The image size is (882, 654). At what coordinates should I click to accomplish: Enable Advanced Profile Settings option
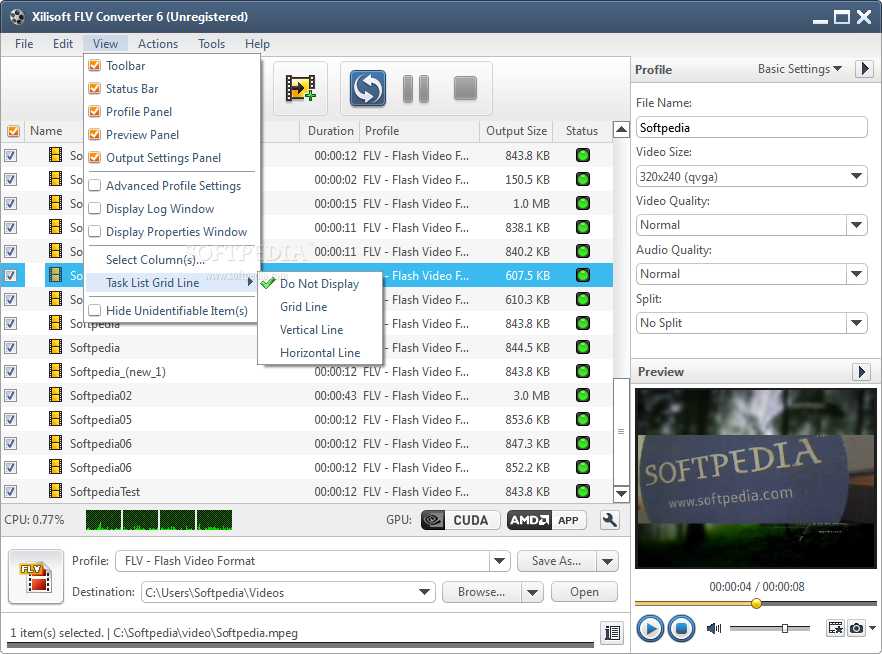[x=95, y=186]
